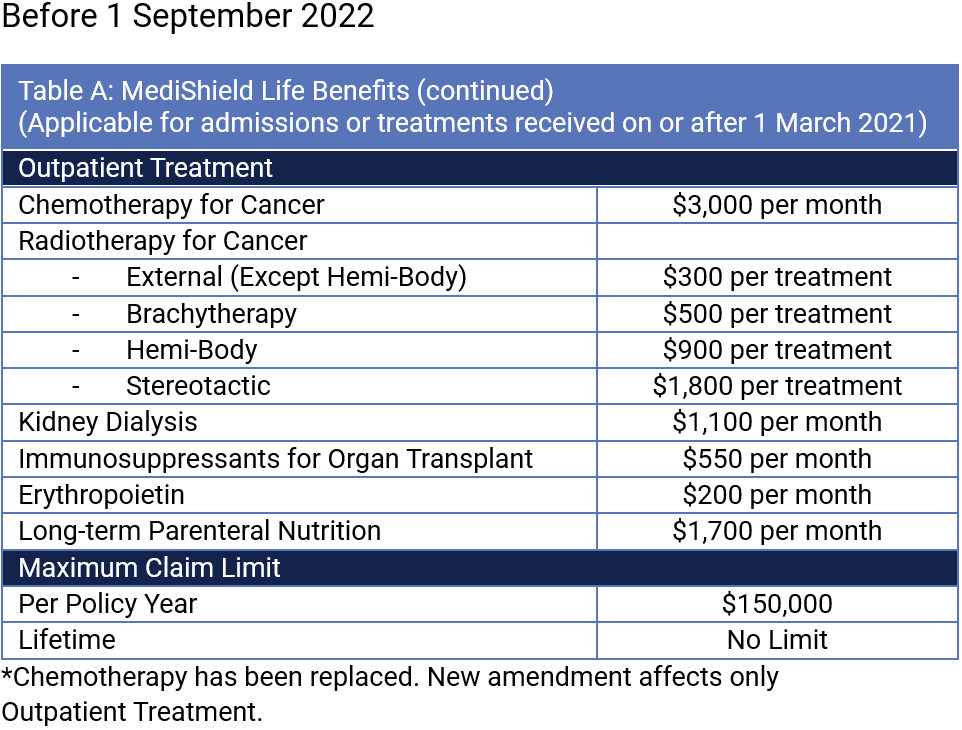Click the Kidney Dialysis row
The height and width of the screenshot is (730, 962).
click(x=480, y=422)
